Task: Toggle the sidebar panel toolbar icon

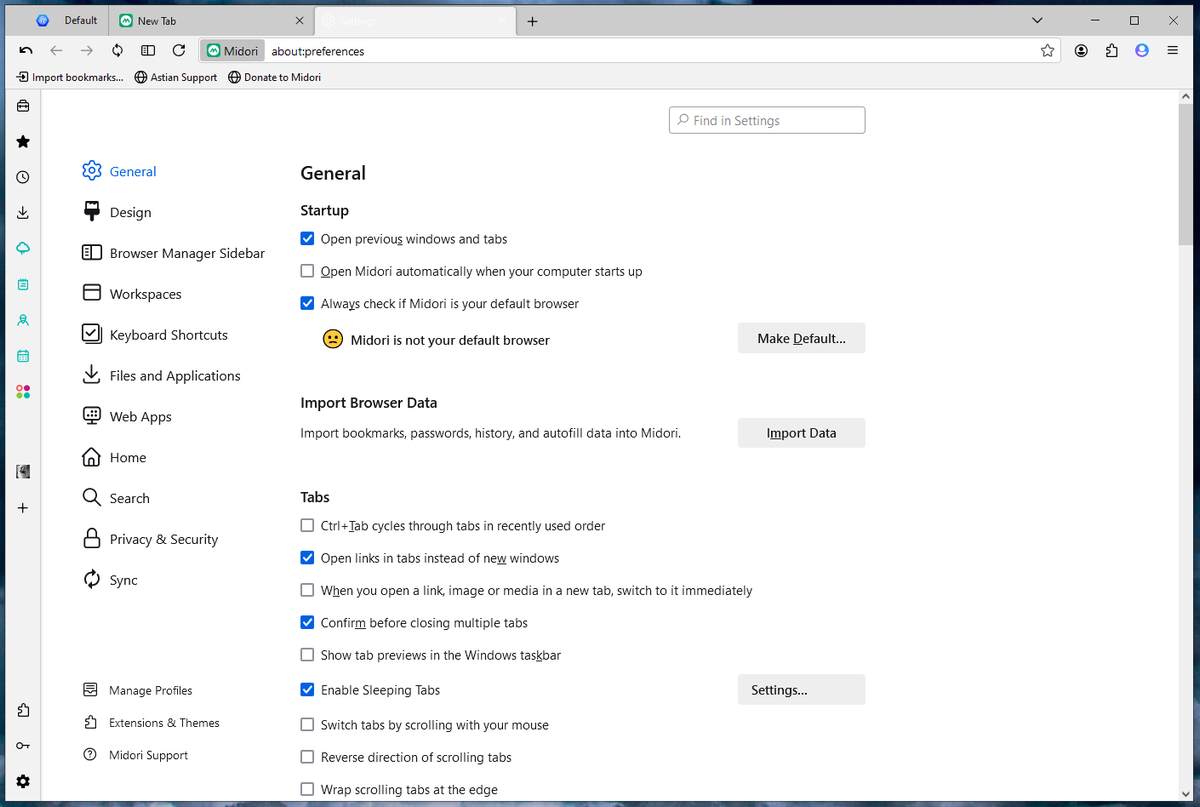Action: [x=148, y=50]
